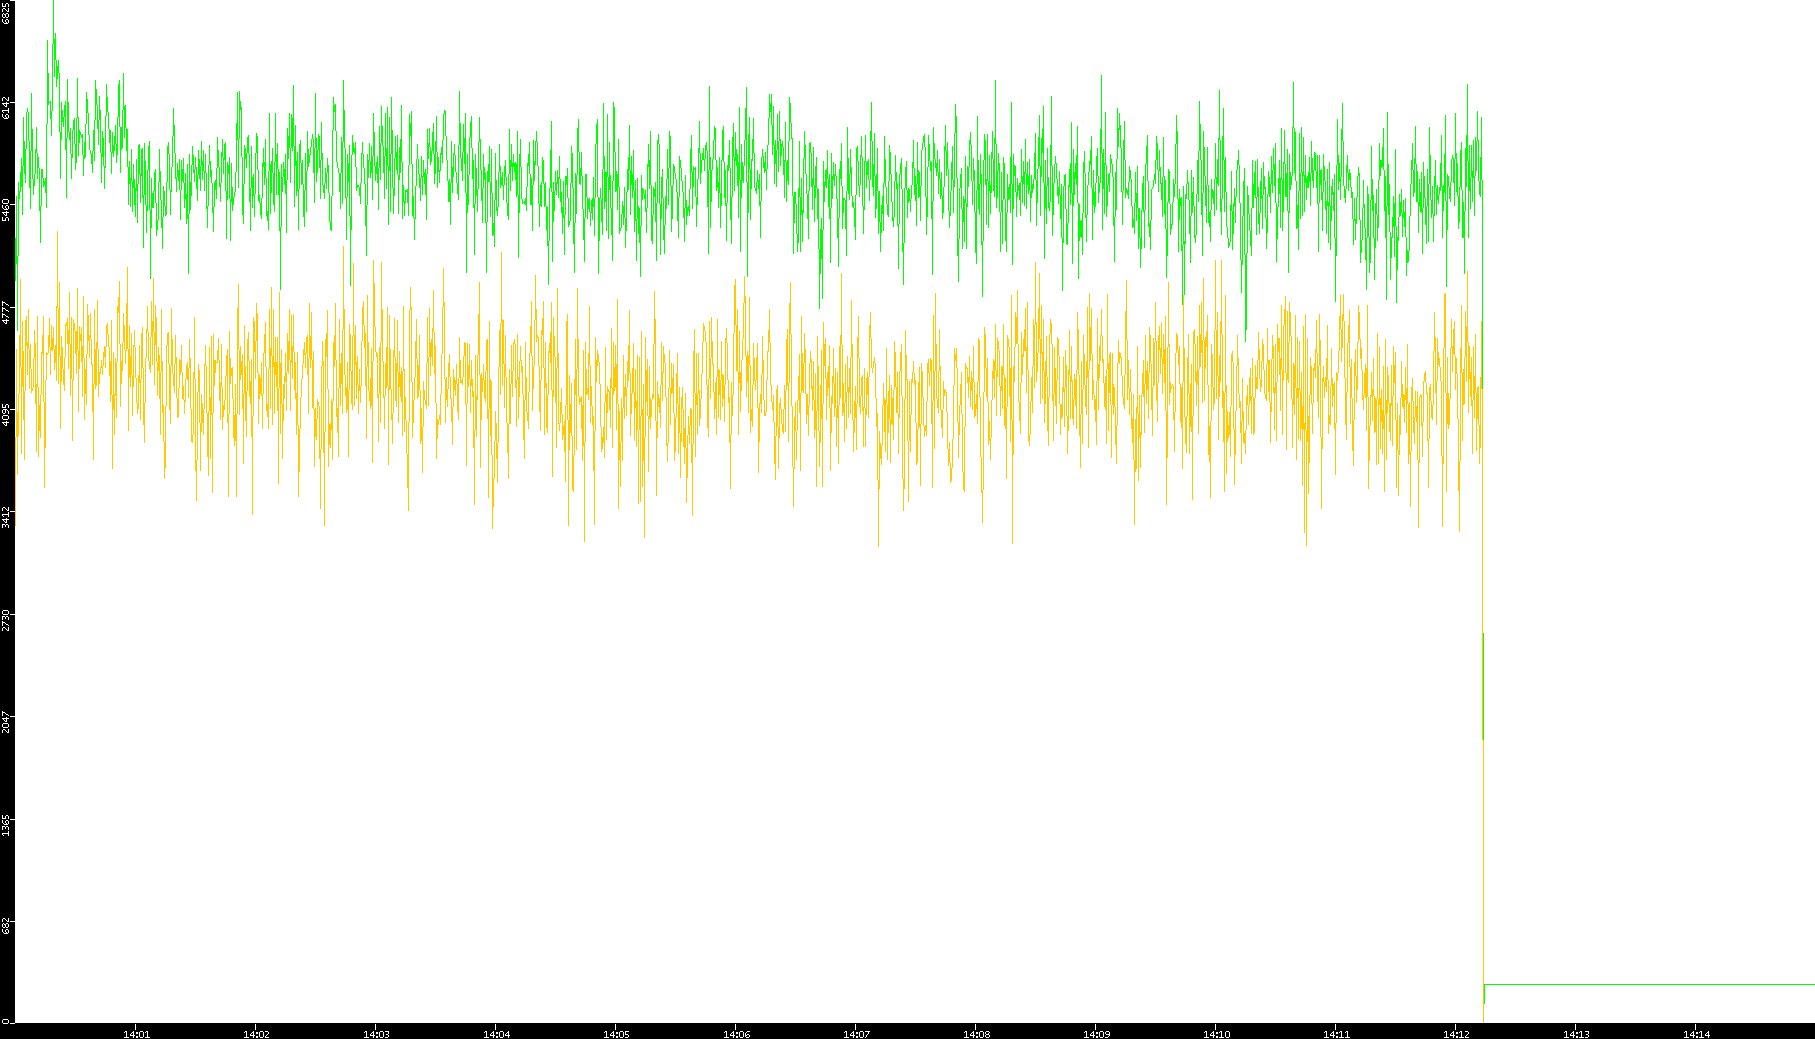Viewport: 1815px width, 1039px height.
Task: Pick the 14:10 time axis label
Action: (x=1216, y=1034)
